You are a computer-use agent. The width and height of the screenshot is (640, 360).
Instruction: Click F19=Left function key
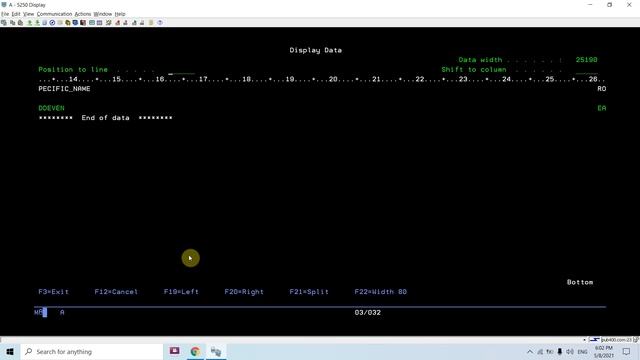(181, 292)
